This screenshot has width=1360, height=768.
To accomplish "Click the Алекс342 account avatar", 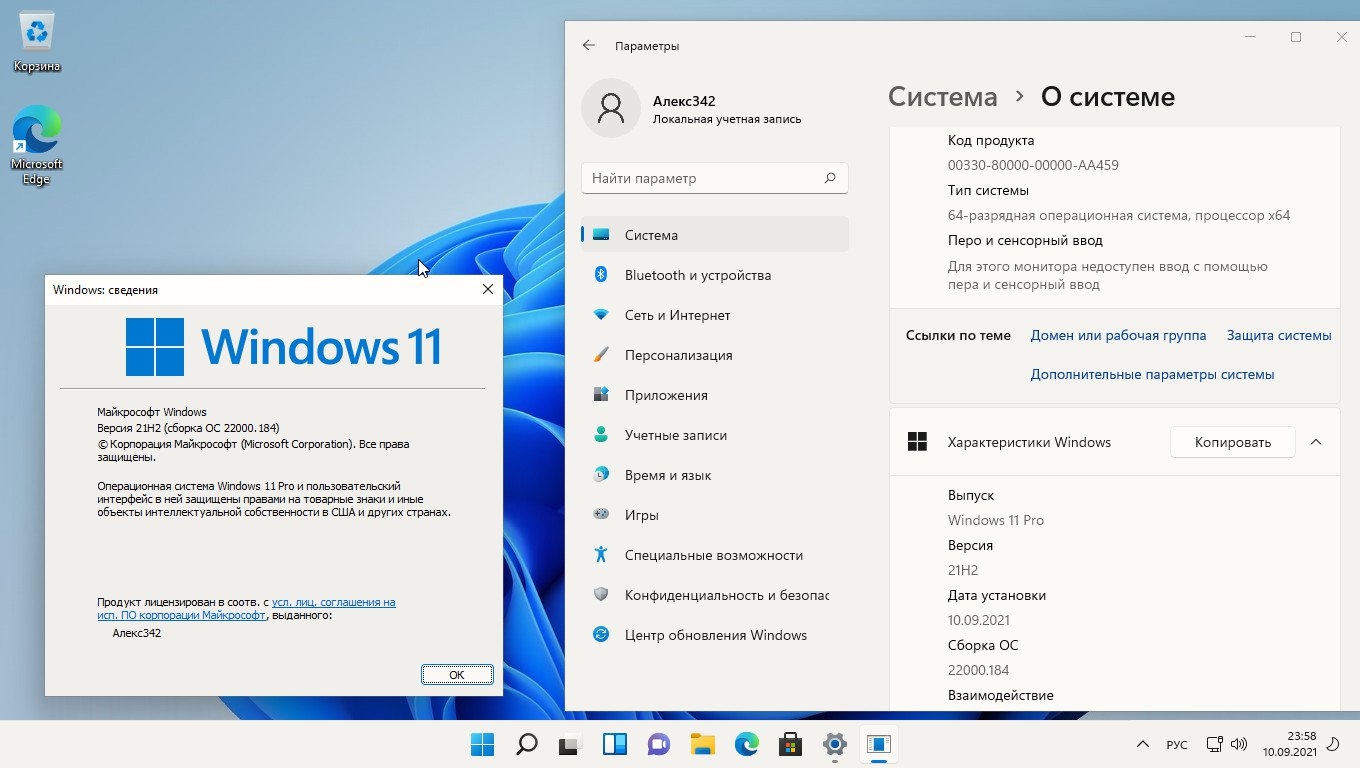I will [611, 108].
